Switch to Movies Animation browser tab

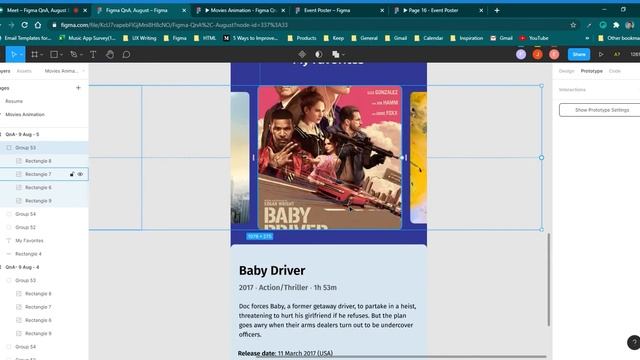240,10
